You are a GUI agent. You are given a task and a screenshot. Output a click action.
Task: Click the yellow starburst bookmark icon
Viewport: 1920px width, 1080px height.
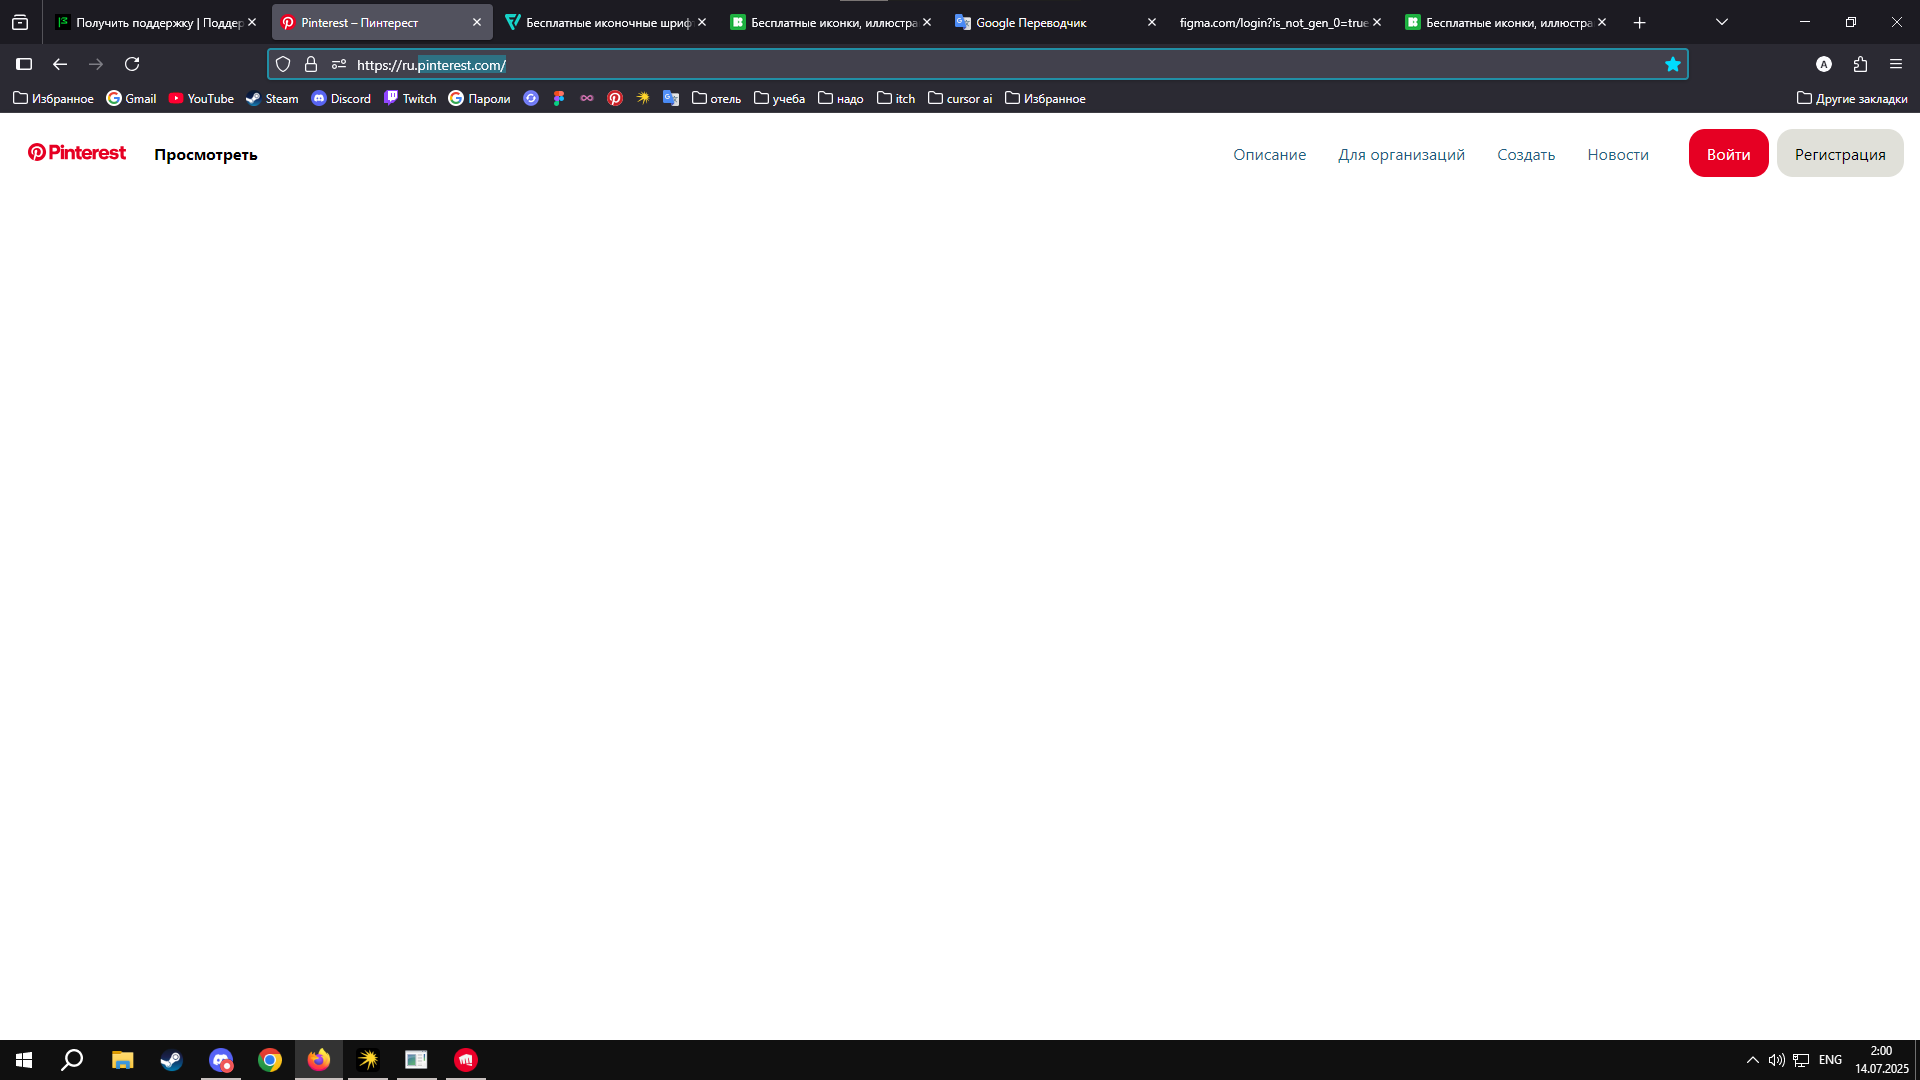pyautogui.click(x=643, y=98)
